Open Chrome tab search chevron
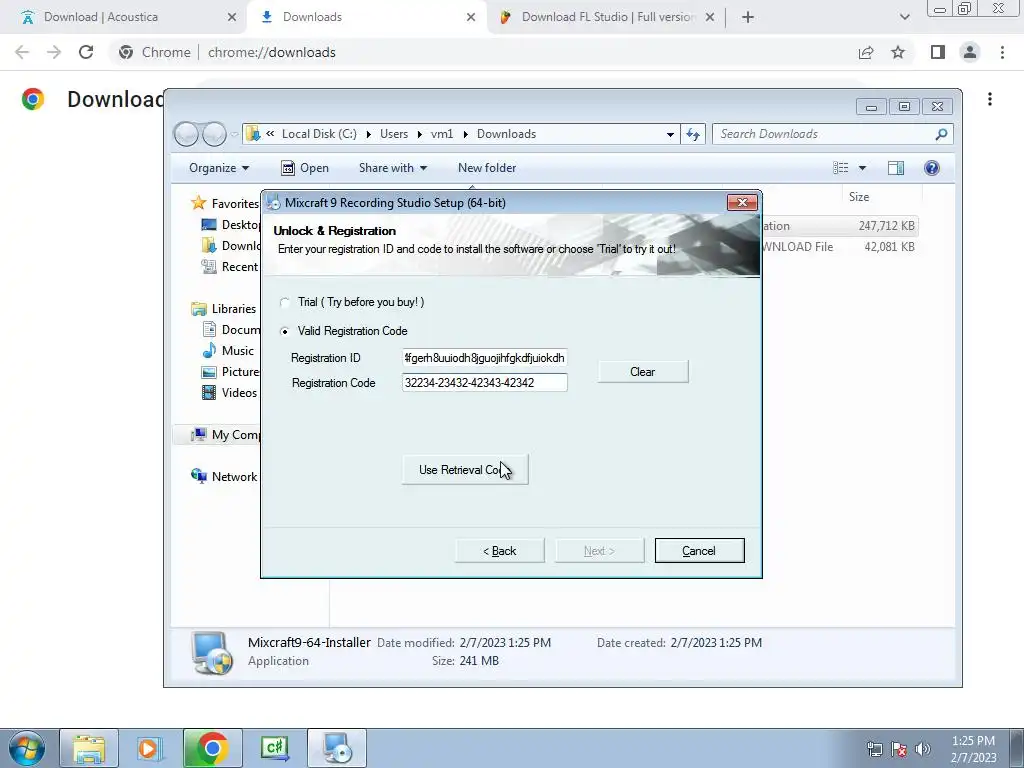Screen dimensions: 1024x768 pos(904,17)
